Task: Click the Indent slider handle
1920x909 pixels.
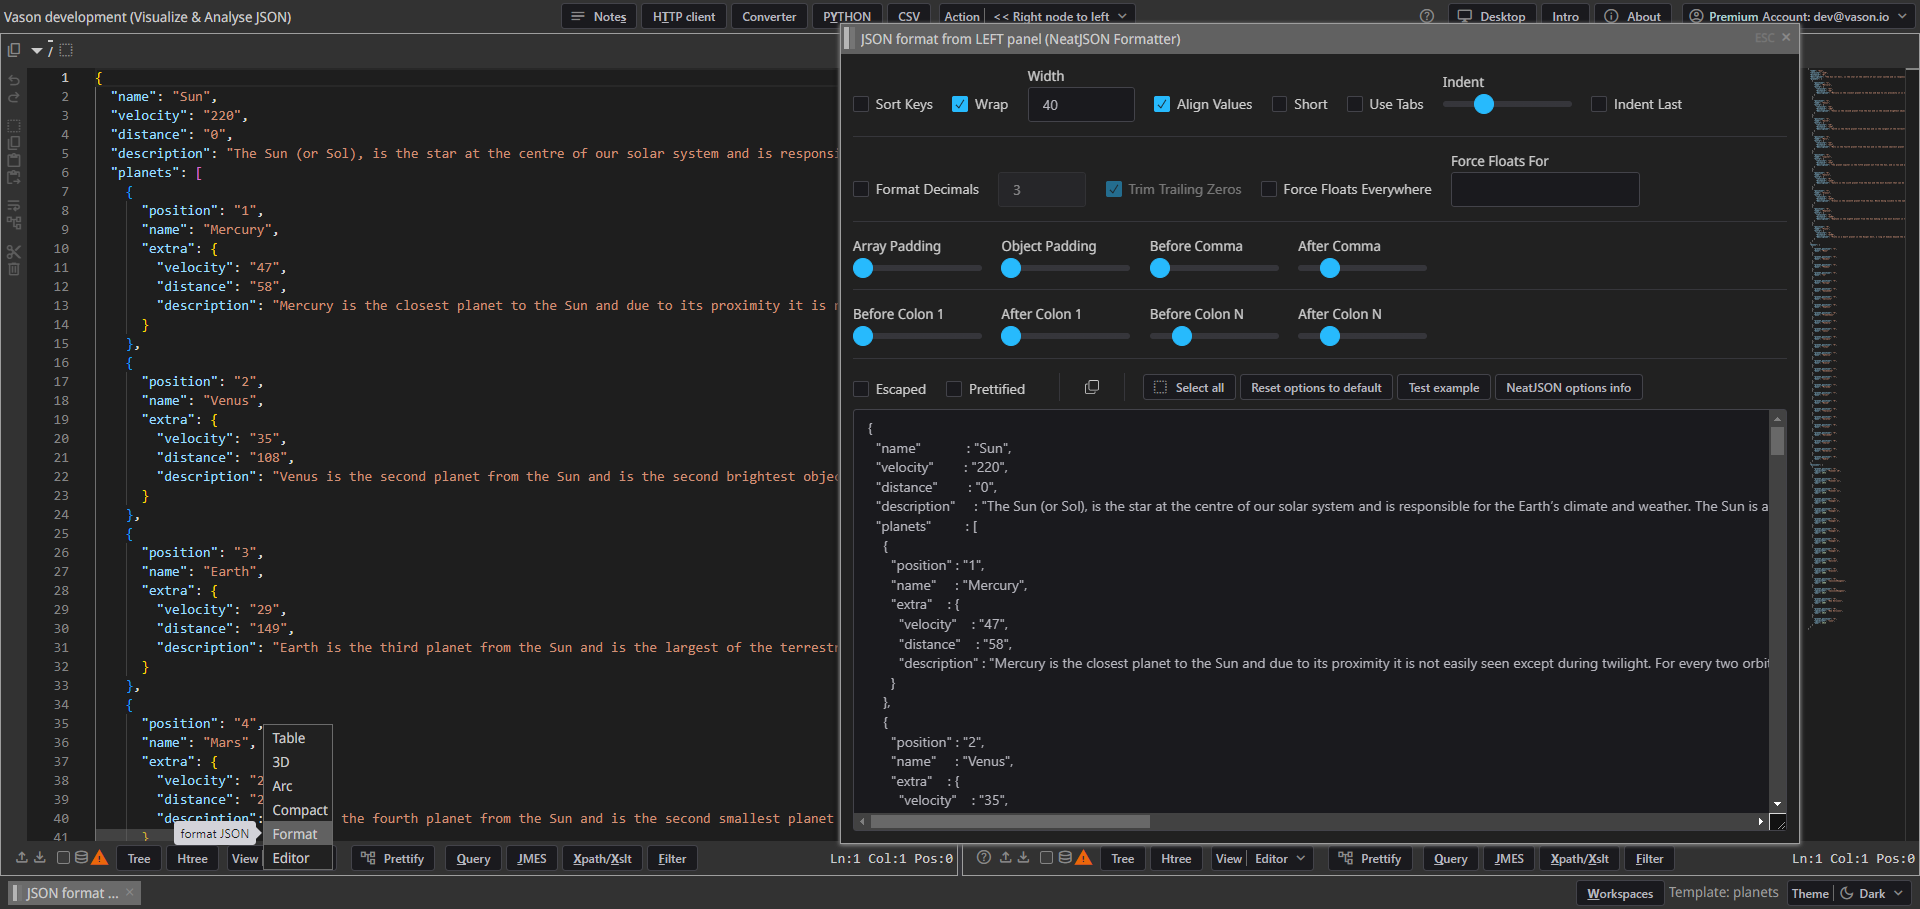Action: 1484,104
